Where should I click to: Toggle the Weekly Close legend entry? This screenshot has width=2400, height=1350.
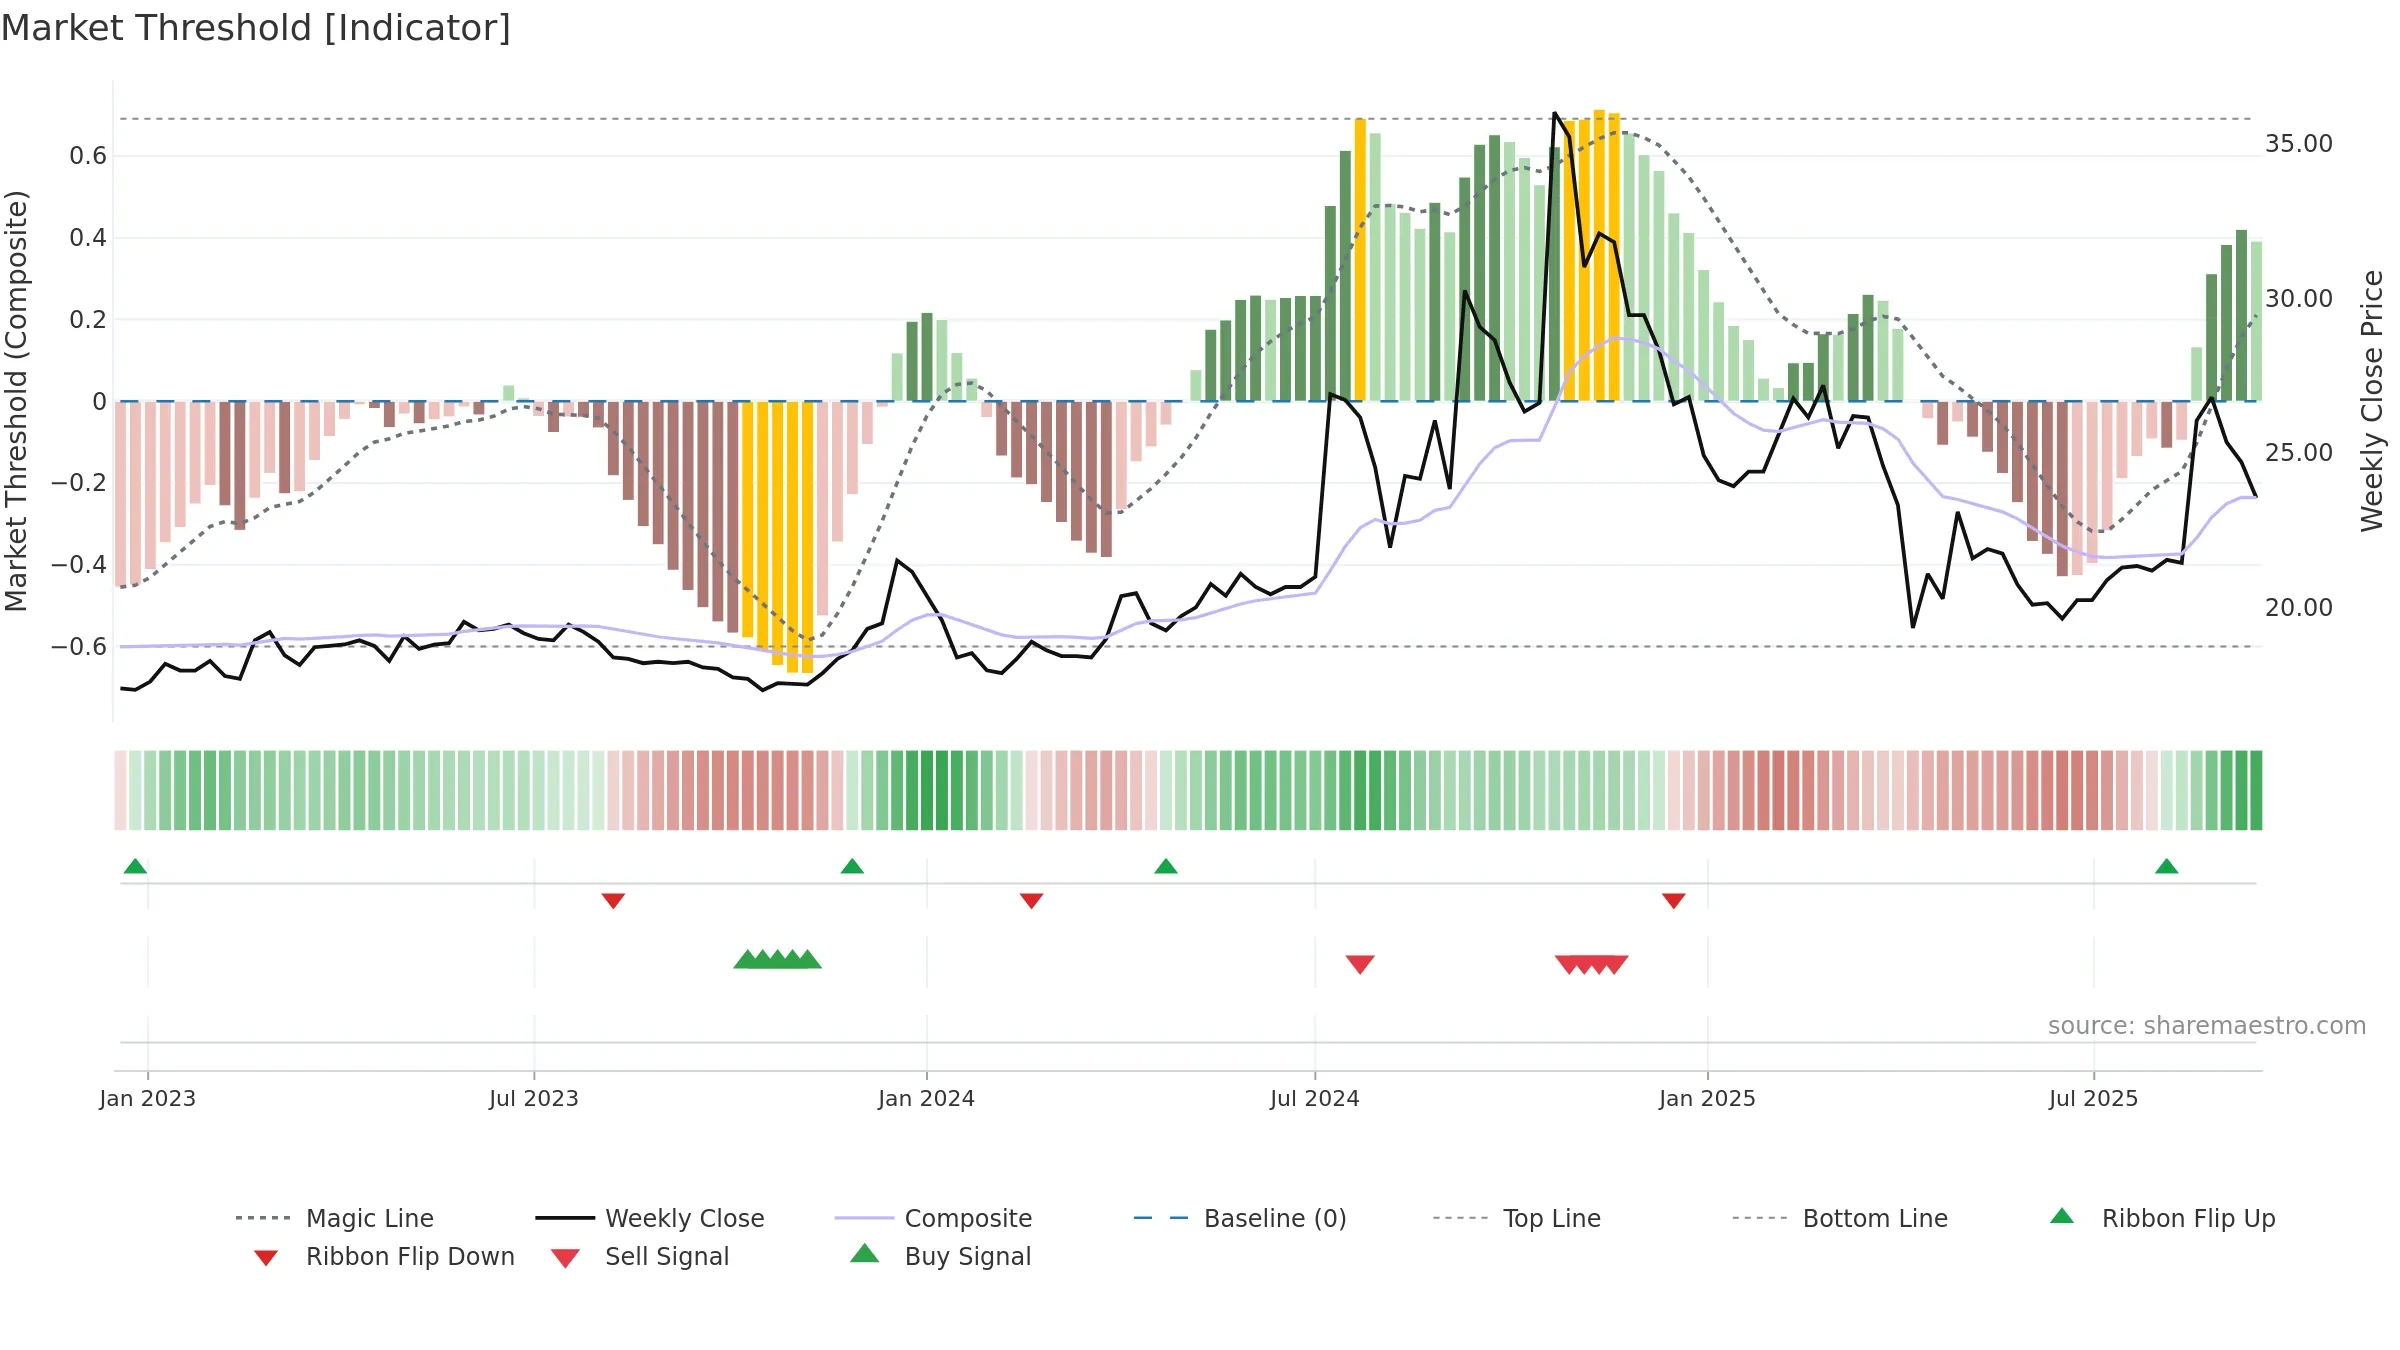[x=650, y=1218]
